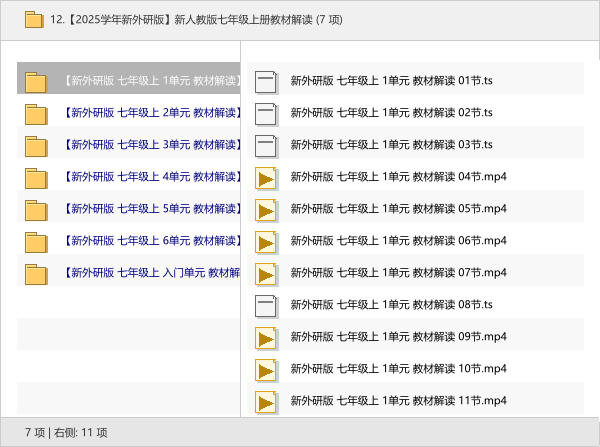The height and width of the screenshot is (447, 600).
Task: Select video 教材解读 07节.mp4
Action: pos(398,273)
